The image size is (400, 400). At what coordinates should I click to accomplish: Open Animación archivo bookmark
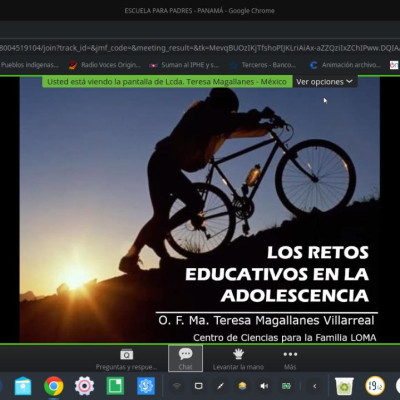point(345,65)
